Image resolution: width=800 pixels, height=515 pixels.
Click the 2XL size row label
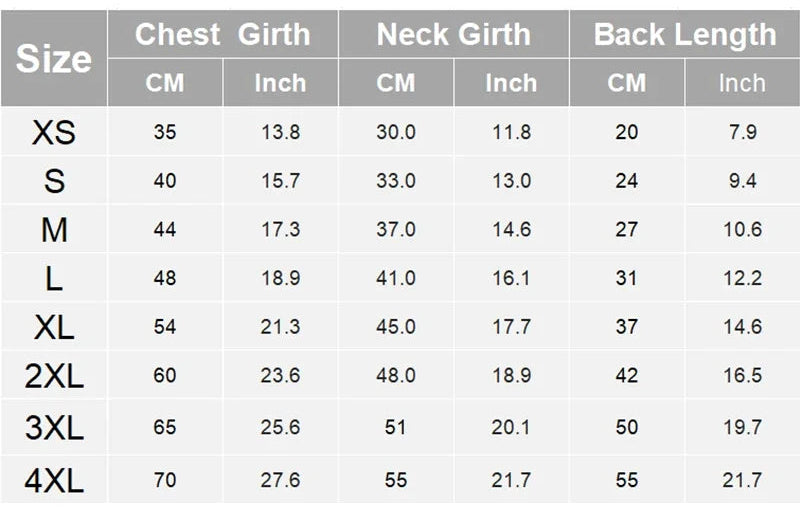pos(54,376)
